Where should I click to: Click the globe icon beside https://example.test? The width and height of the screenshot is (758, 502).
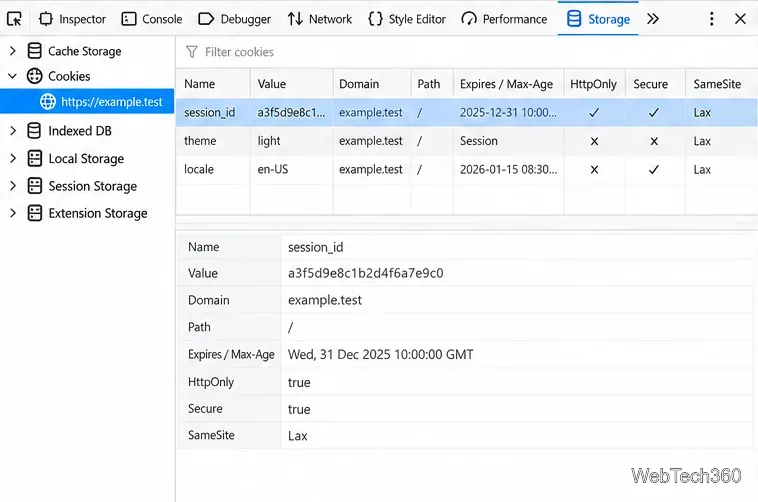tap(47, 102)
